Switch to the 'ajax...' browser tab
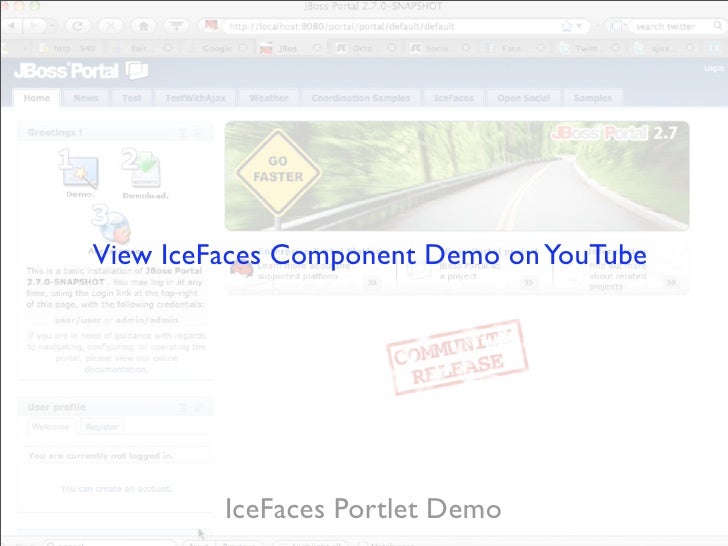 660,48
